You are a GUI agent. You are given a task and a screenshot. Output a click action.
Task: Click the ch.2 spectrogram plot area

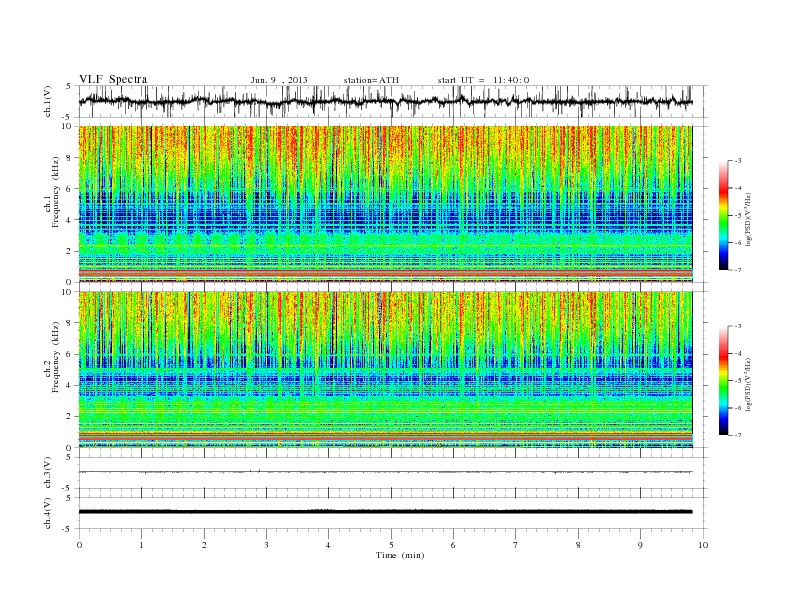pos(385,370)
